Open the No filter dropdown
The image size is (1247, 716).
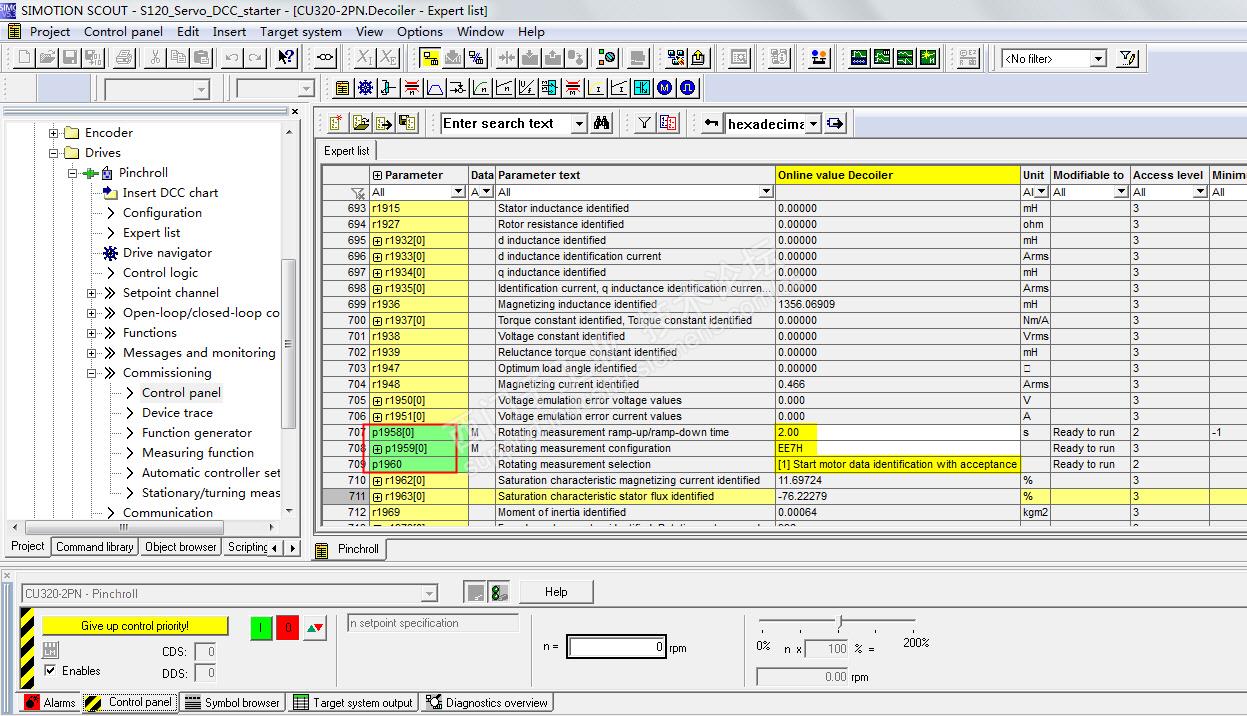click(x=1098, y=59)
